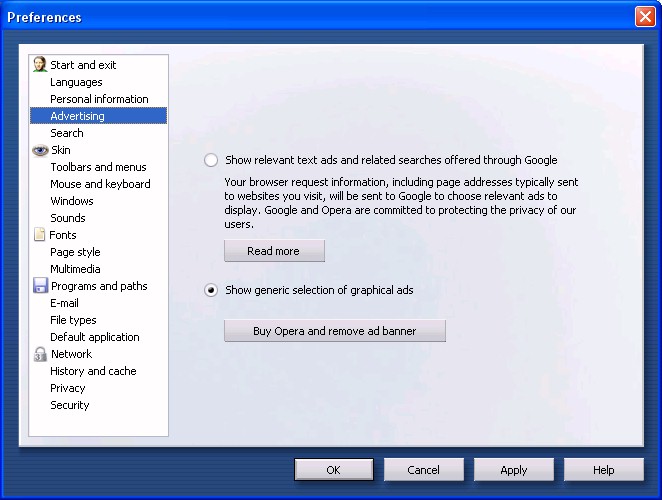The image size is (662, 500).
Task: Go to the Windows preferences page
Action: pyautogui.click(x=72, y=201)
